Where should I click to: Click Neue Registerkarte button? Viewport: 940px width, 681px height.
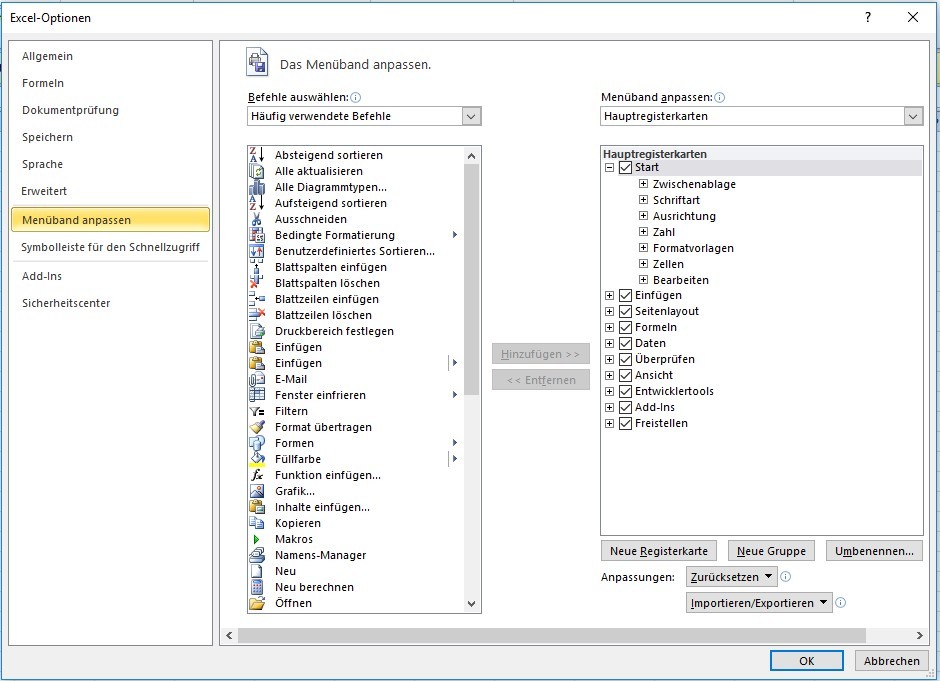click(x=659, y=551)
